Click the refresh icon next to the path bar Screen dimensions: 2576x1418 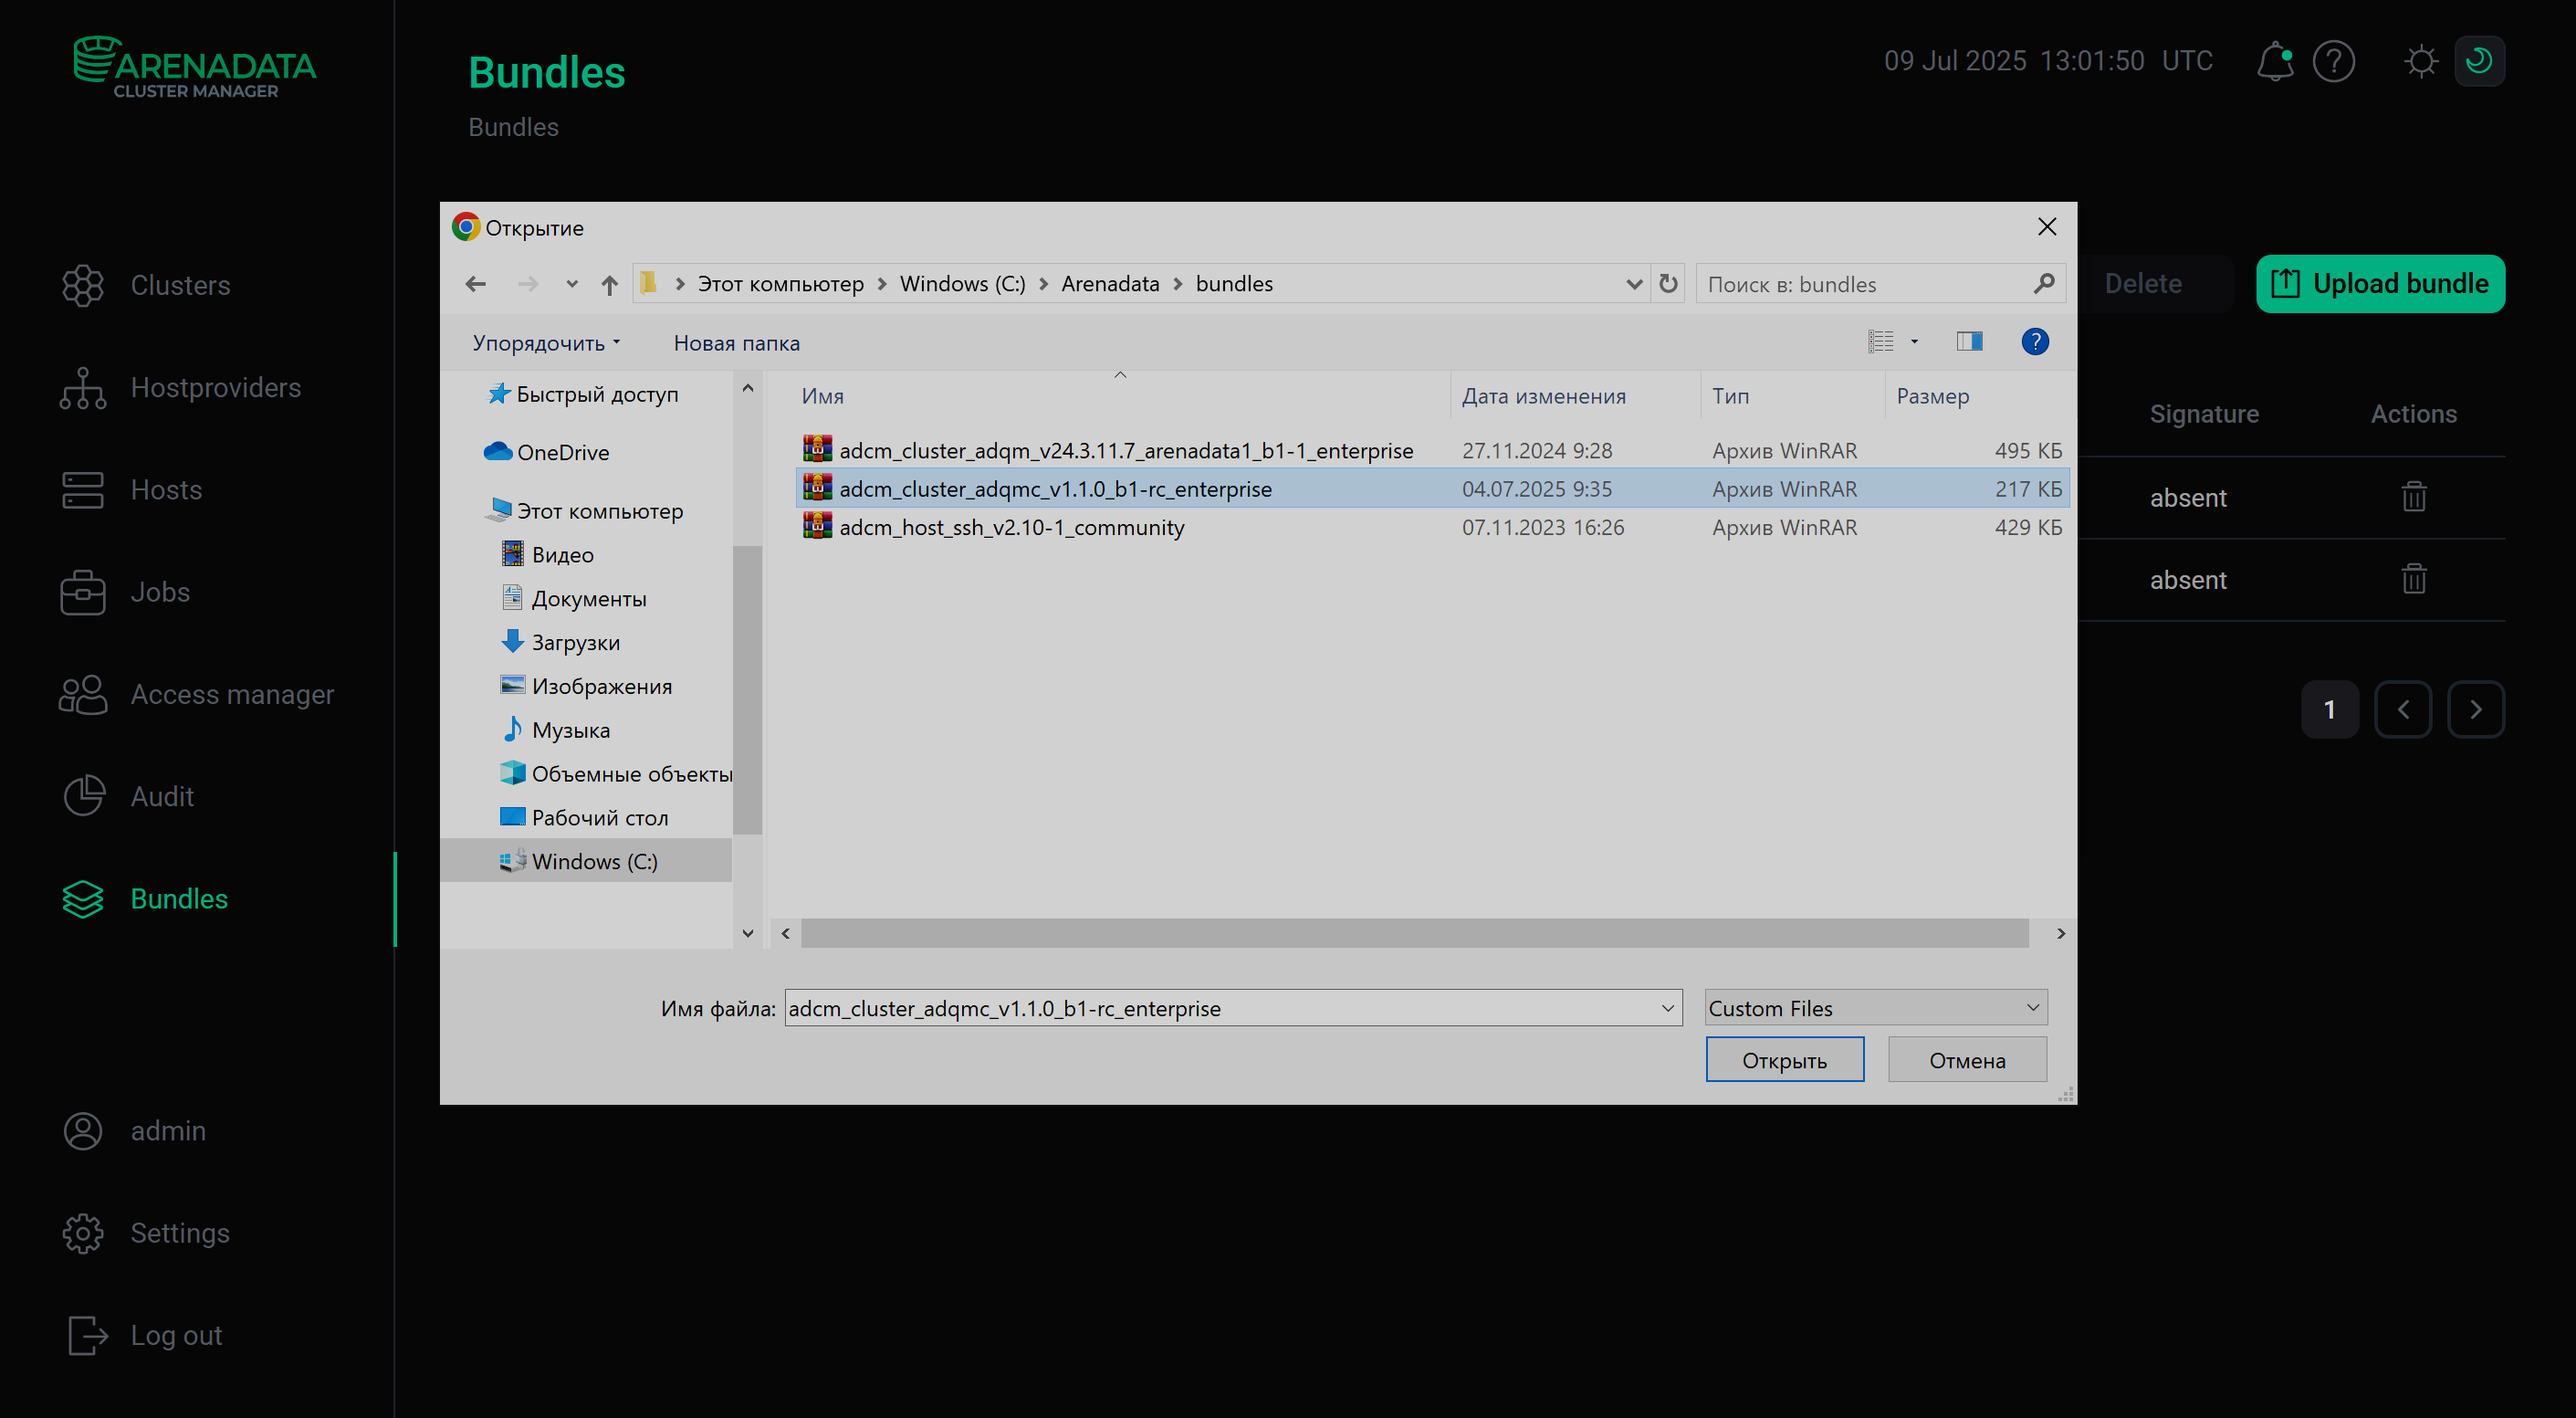(1668, 284)
